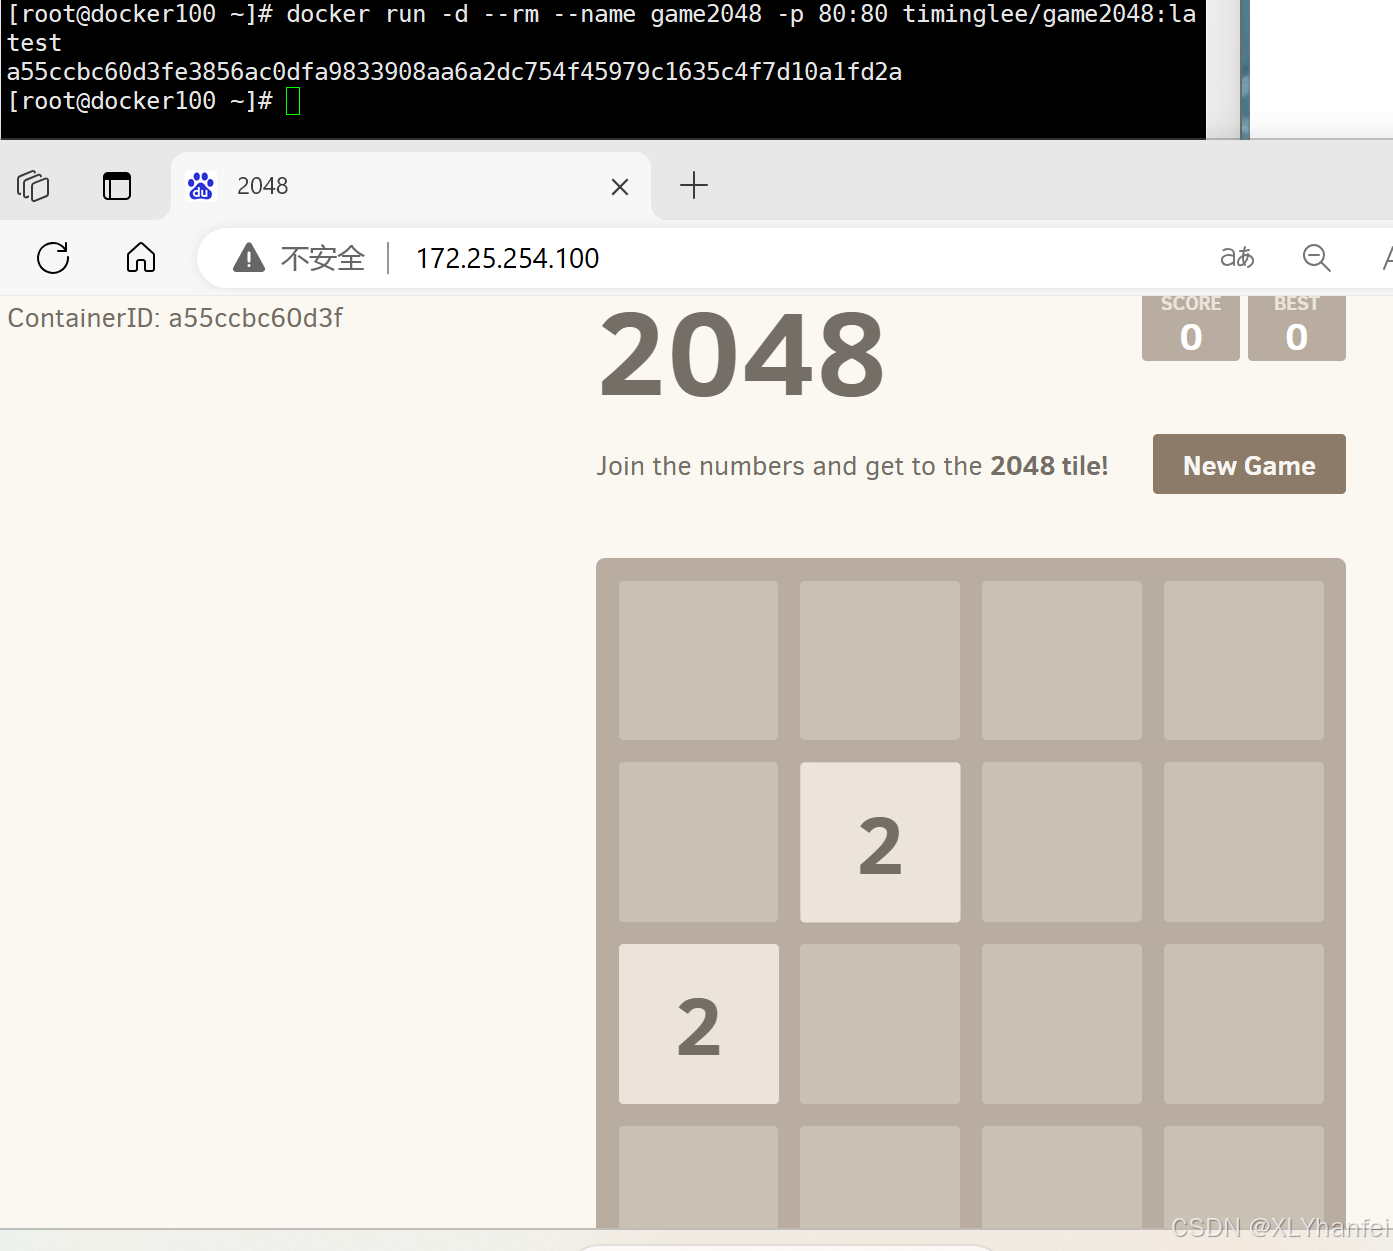Click 'Join the numbers' instruction text
Screen dimensions: 1393x1251
[852, 466]
